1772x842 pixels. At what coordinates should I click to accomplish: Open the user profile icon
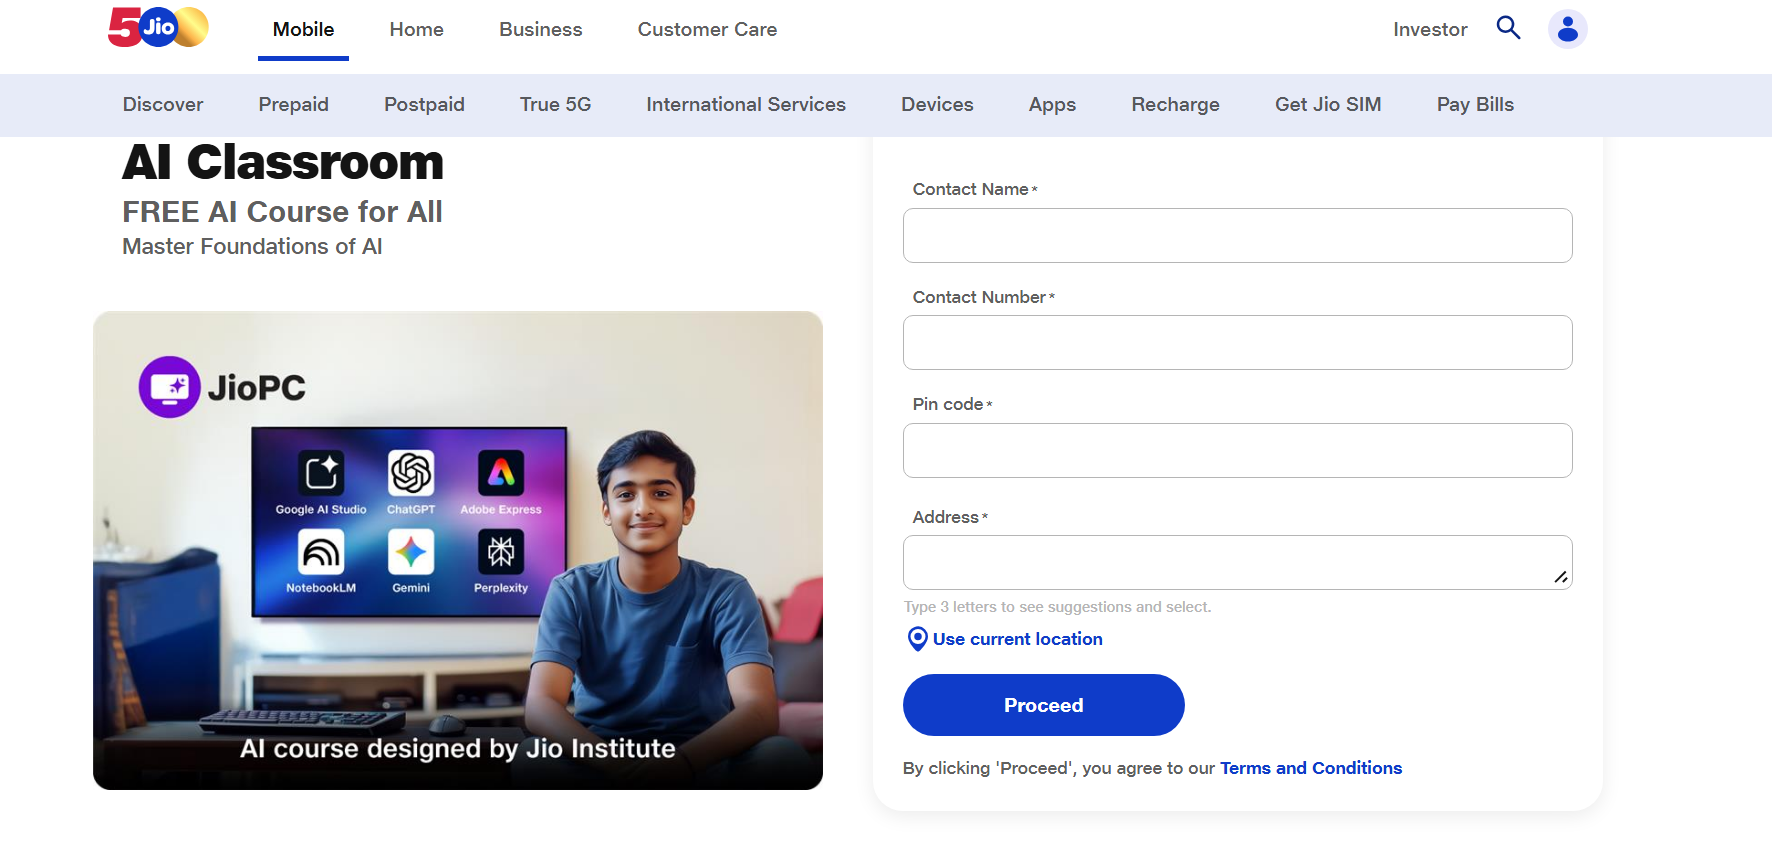(x=1567, y=29)
